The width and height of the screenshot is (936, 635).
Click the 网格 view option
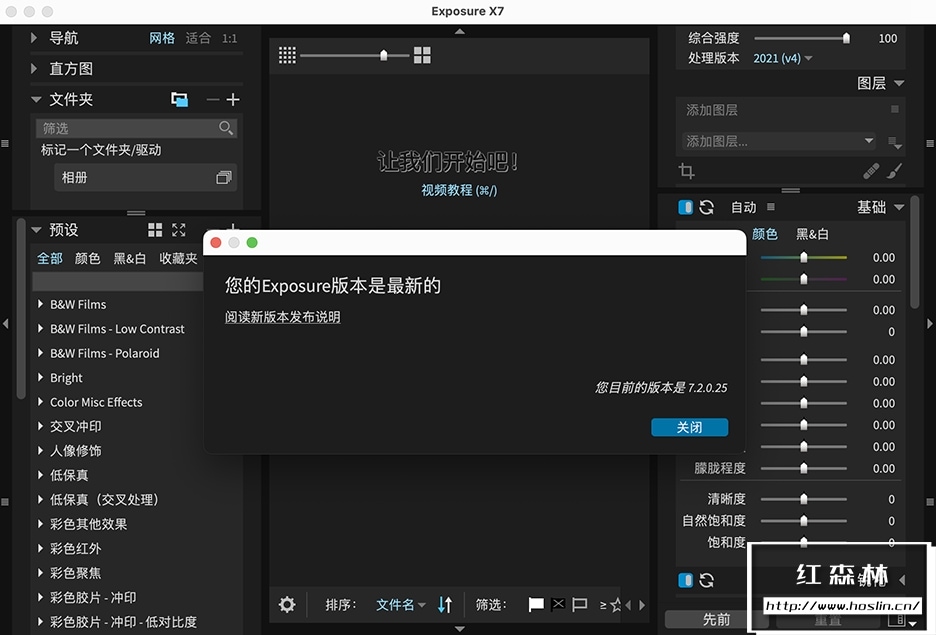[162, 38]
